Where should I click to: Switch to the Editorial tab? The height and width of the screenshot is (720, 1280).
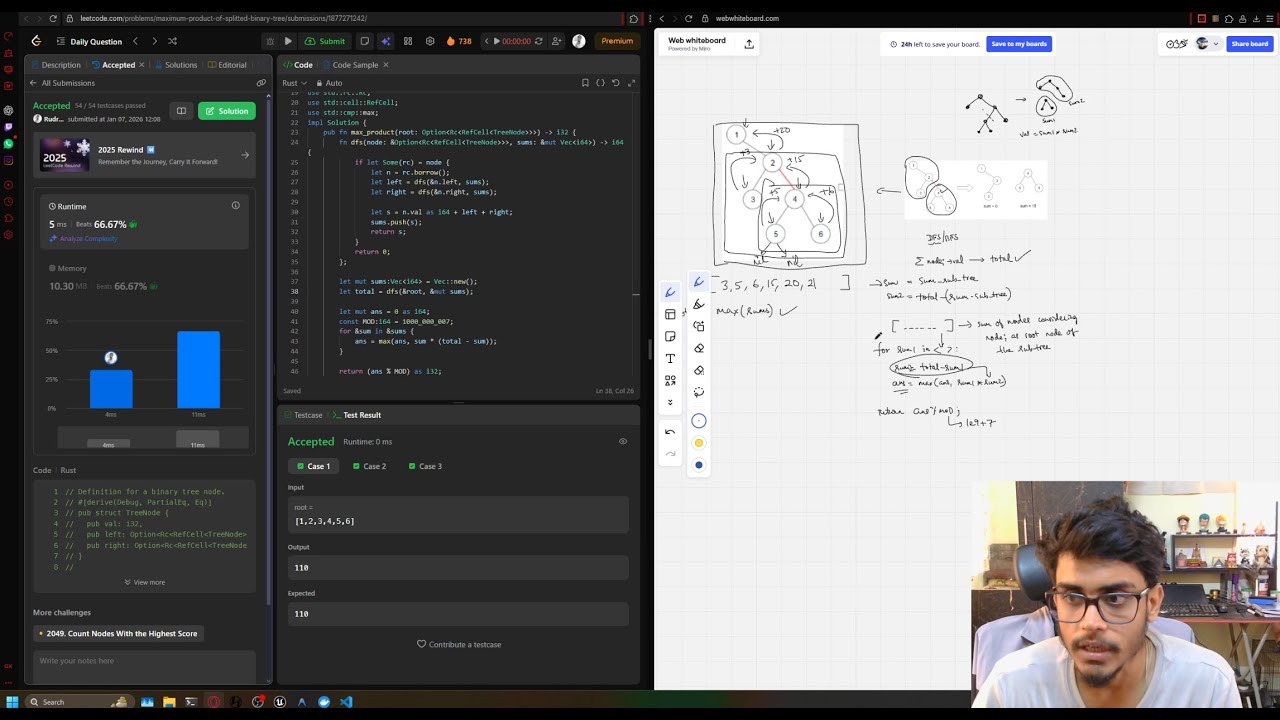(226, 65)
